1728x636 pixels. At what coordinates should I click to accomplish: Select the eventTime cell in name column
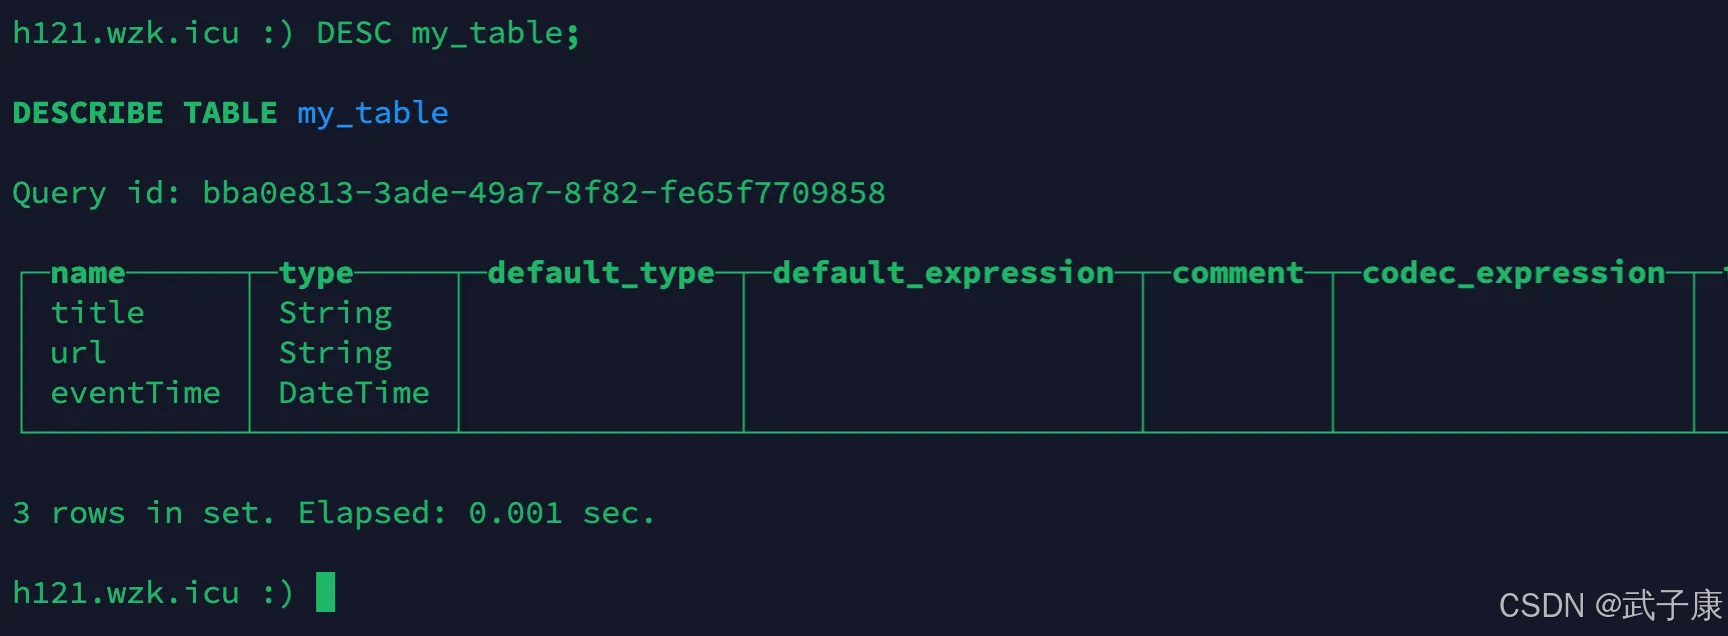coord(135,393)
